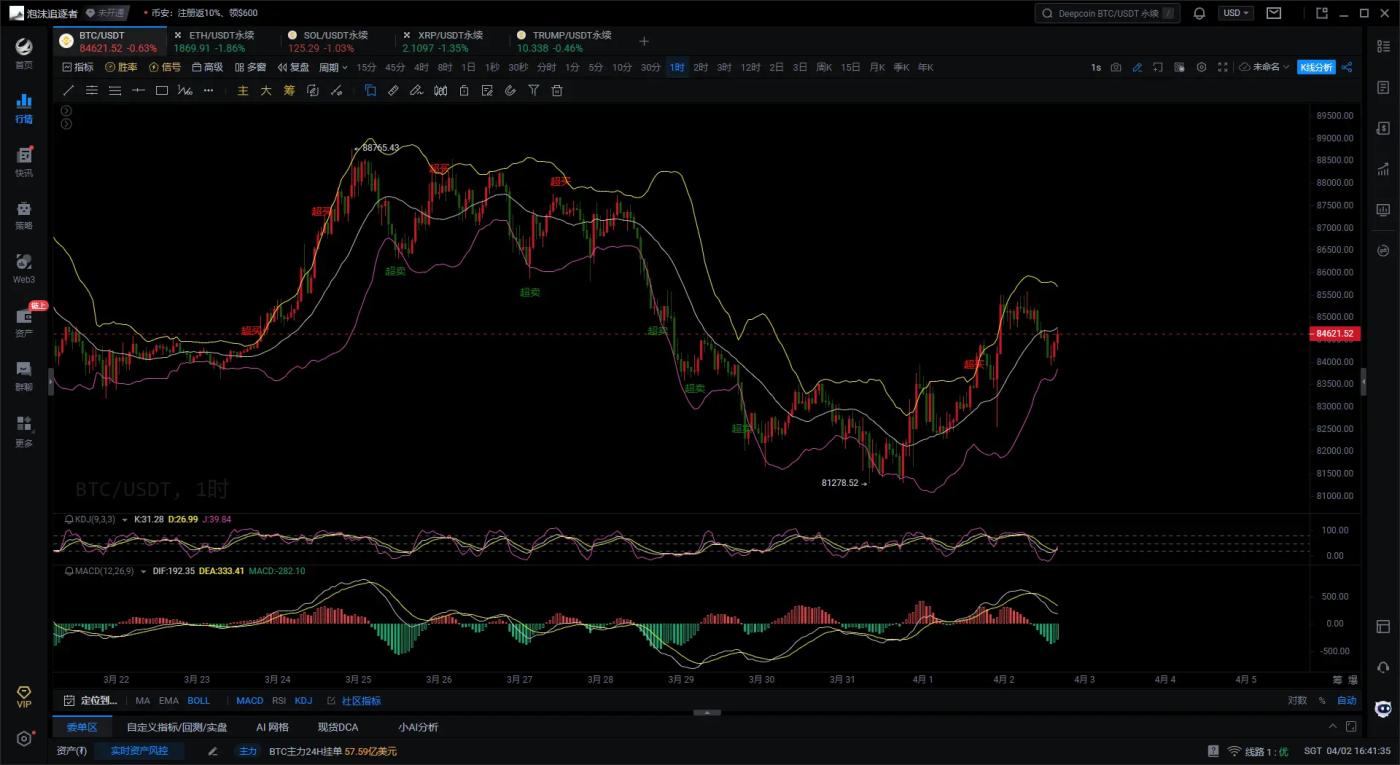The image size is (1400, 765).
Task: Toggle the BOLL indicator off
Action: (198, 701)
